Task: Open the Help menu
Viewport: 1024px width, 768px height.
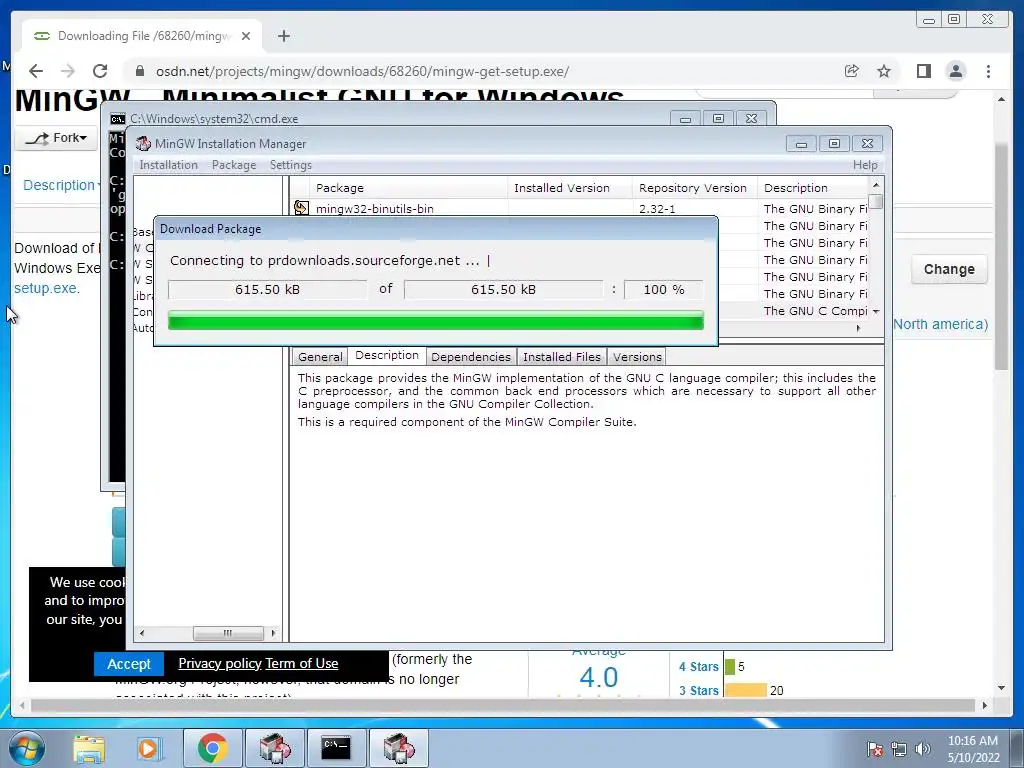Action: coord(865,165)
